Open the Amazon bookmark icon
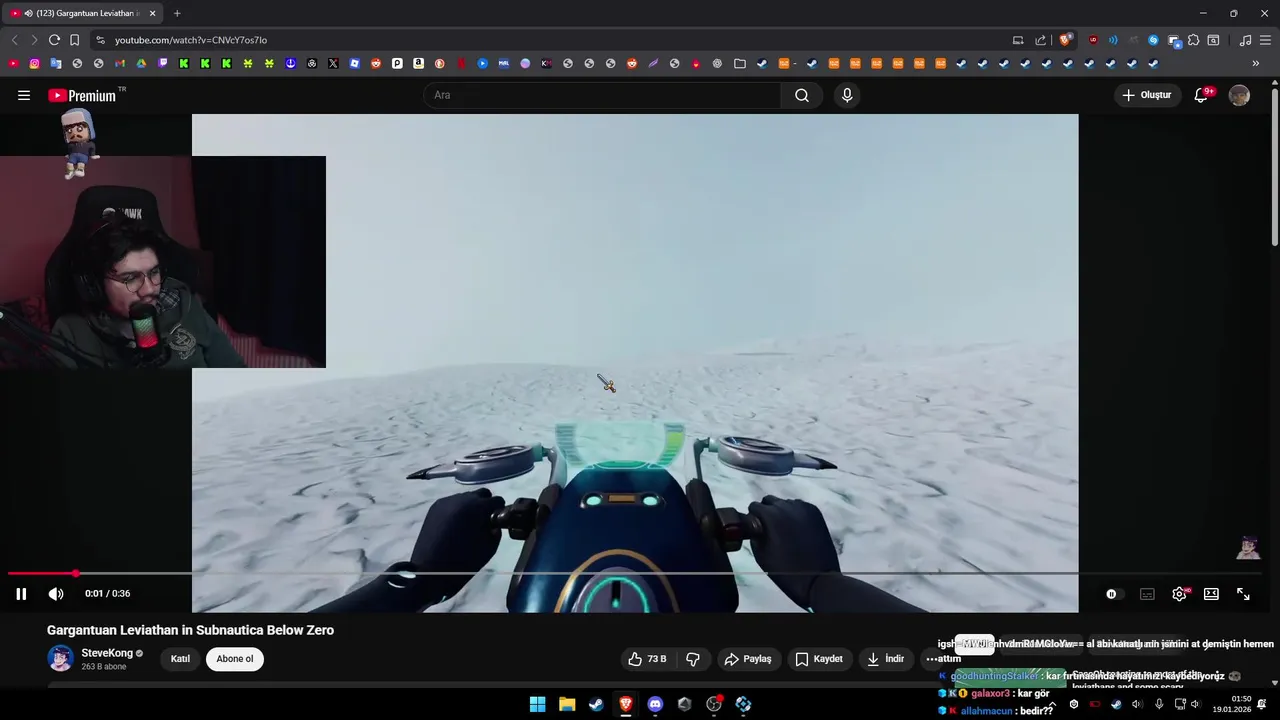 (x=419, y=63)
